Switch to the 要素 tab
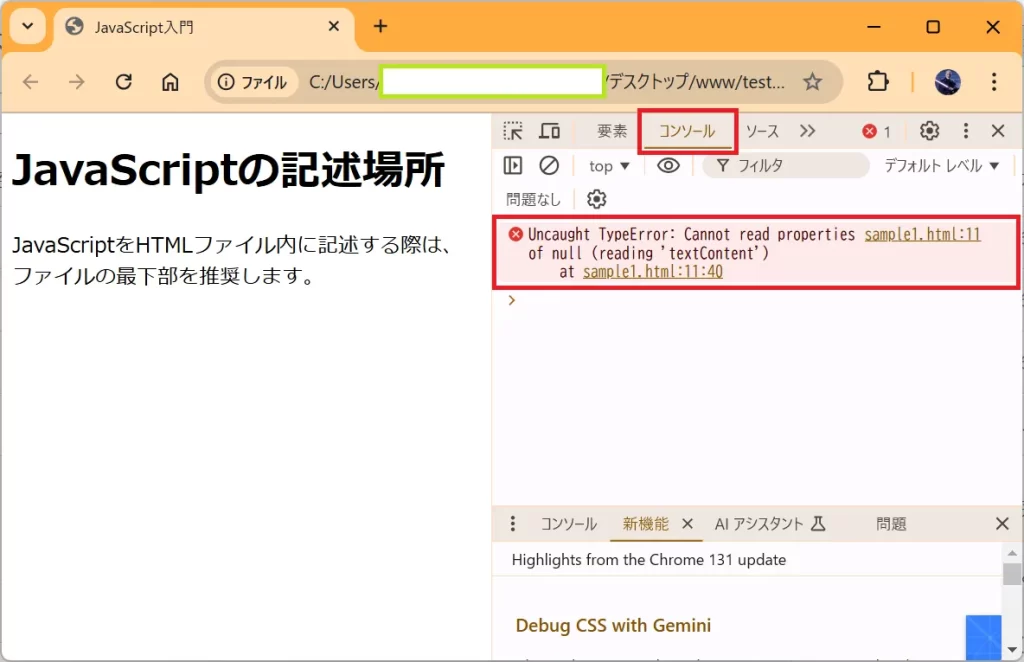The image size is (1024, 662). (x=612, y=131)
